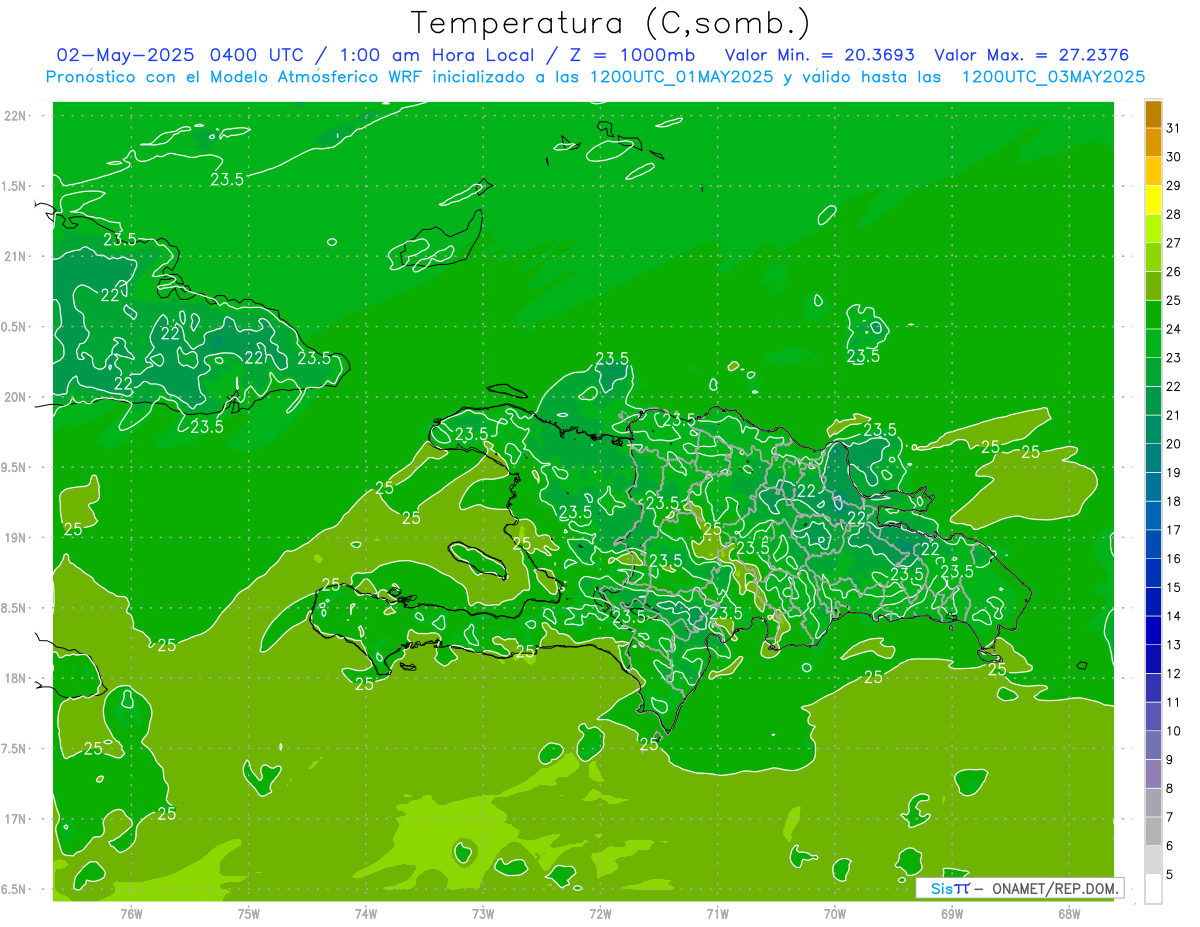The height and width of the screenshot is (927, 1200).
Task: Click the '6.5N' latitude axis label
Action: tap(15, 889)
